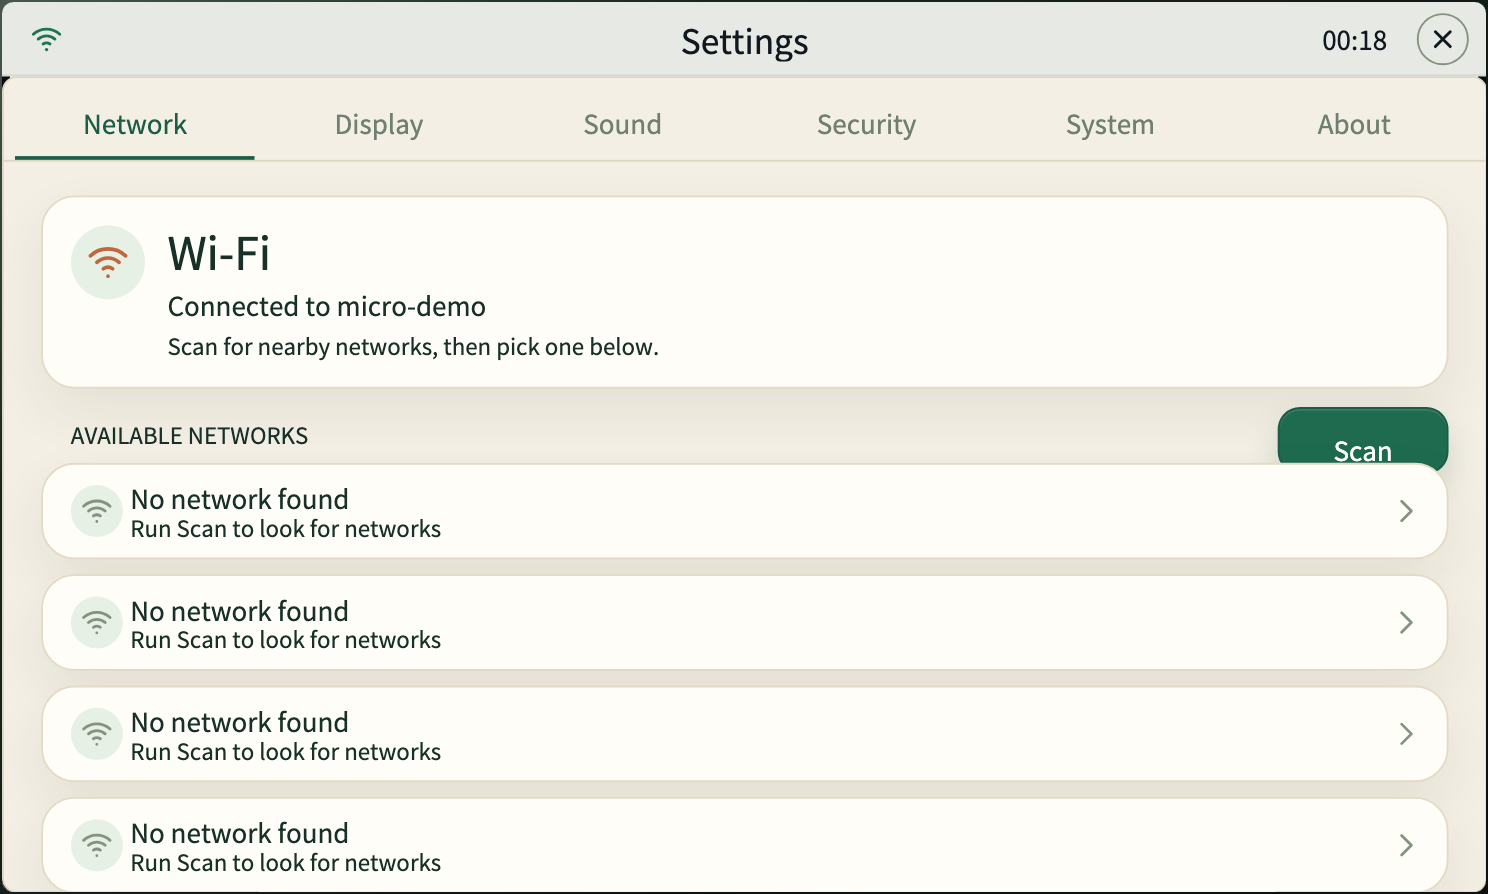
Task: Click the 'Settings' title text
Action: coord(745,42)
